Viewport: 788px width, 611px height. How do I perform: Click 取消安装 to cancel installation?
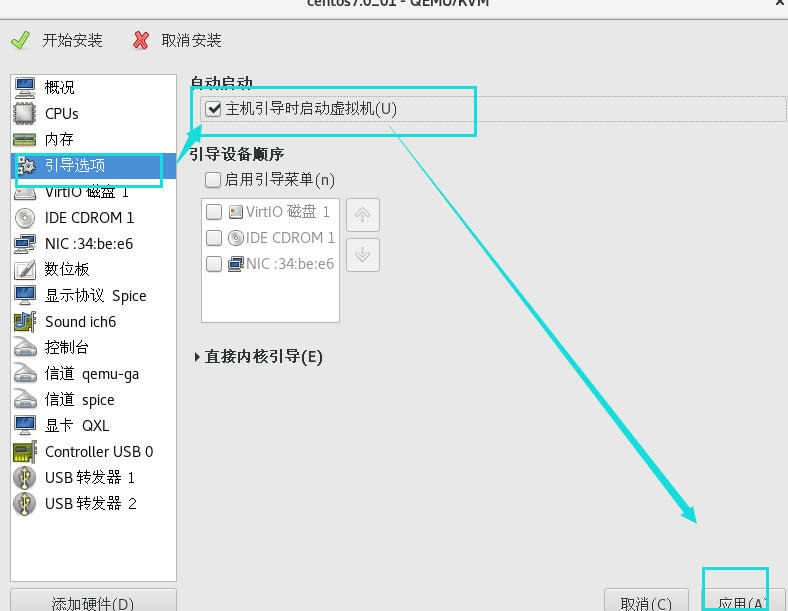pyautogui.click(x=177, y=40)
